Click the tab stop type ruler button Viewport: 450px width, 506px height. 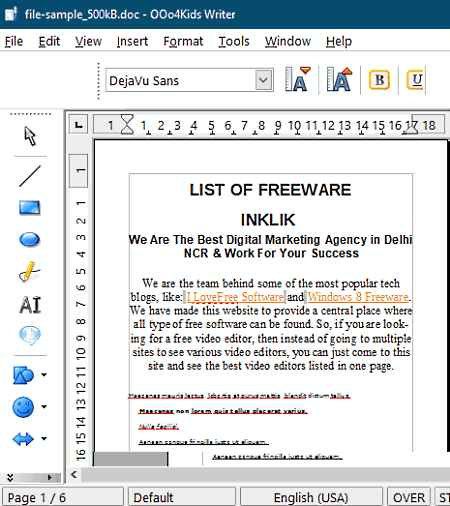coord(78,125)
